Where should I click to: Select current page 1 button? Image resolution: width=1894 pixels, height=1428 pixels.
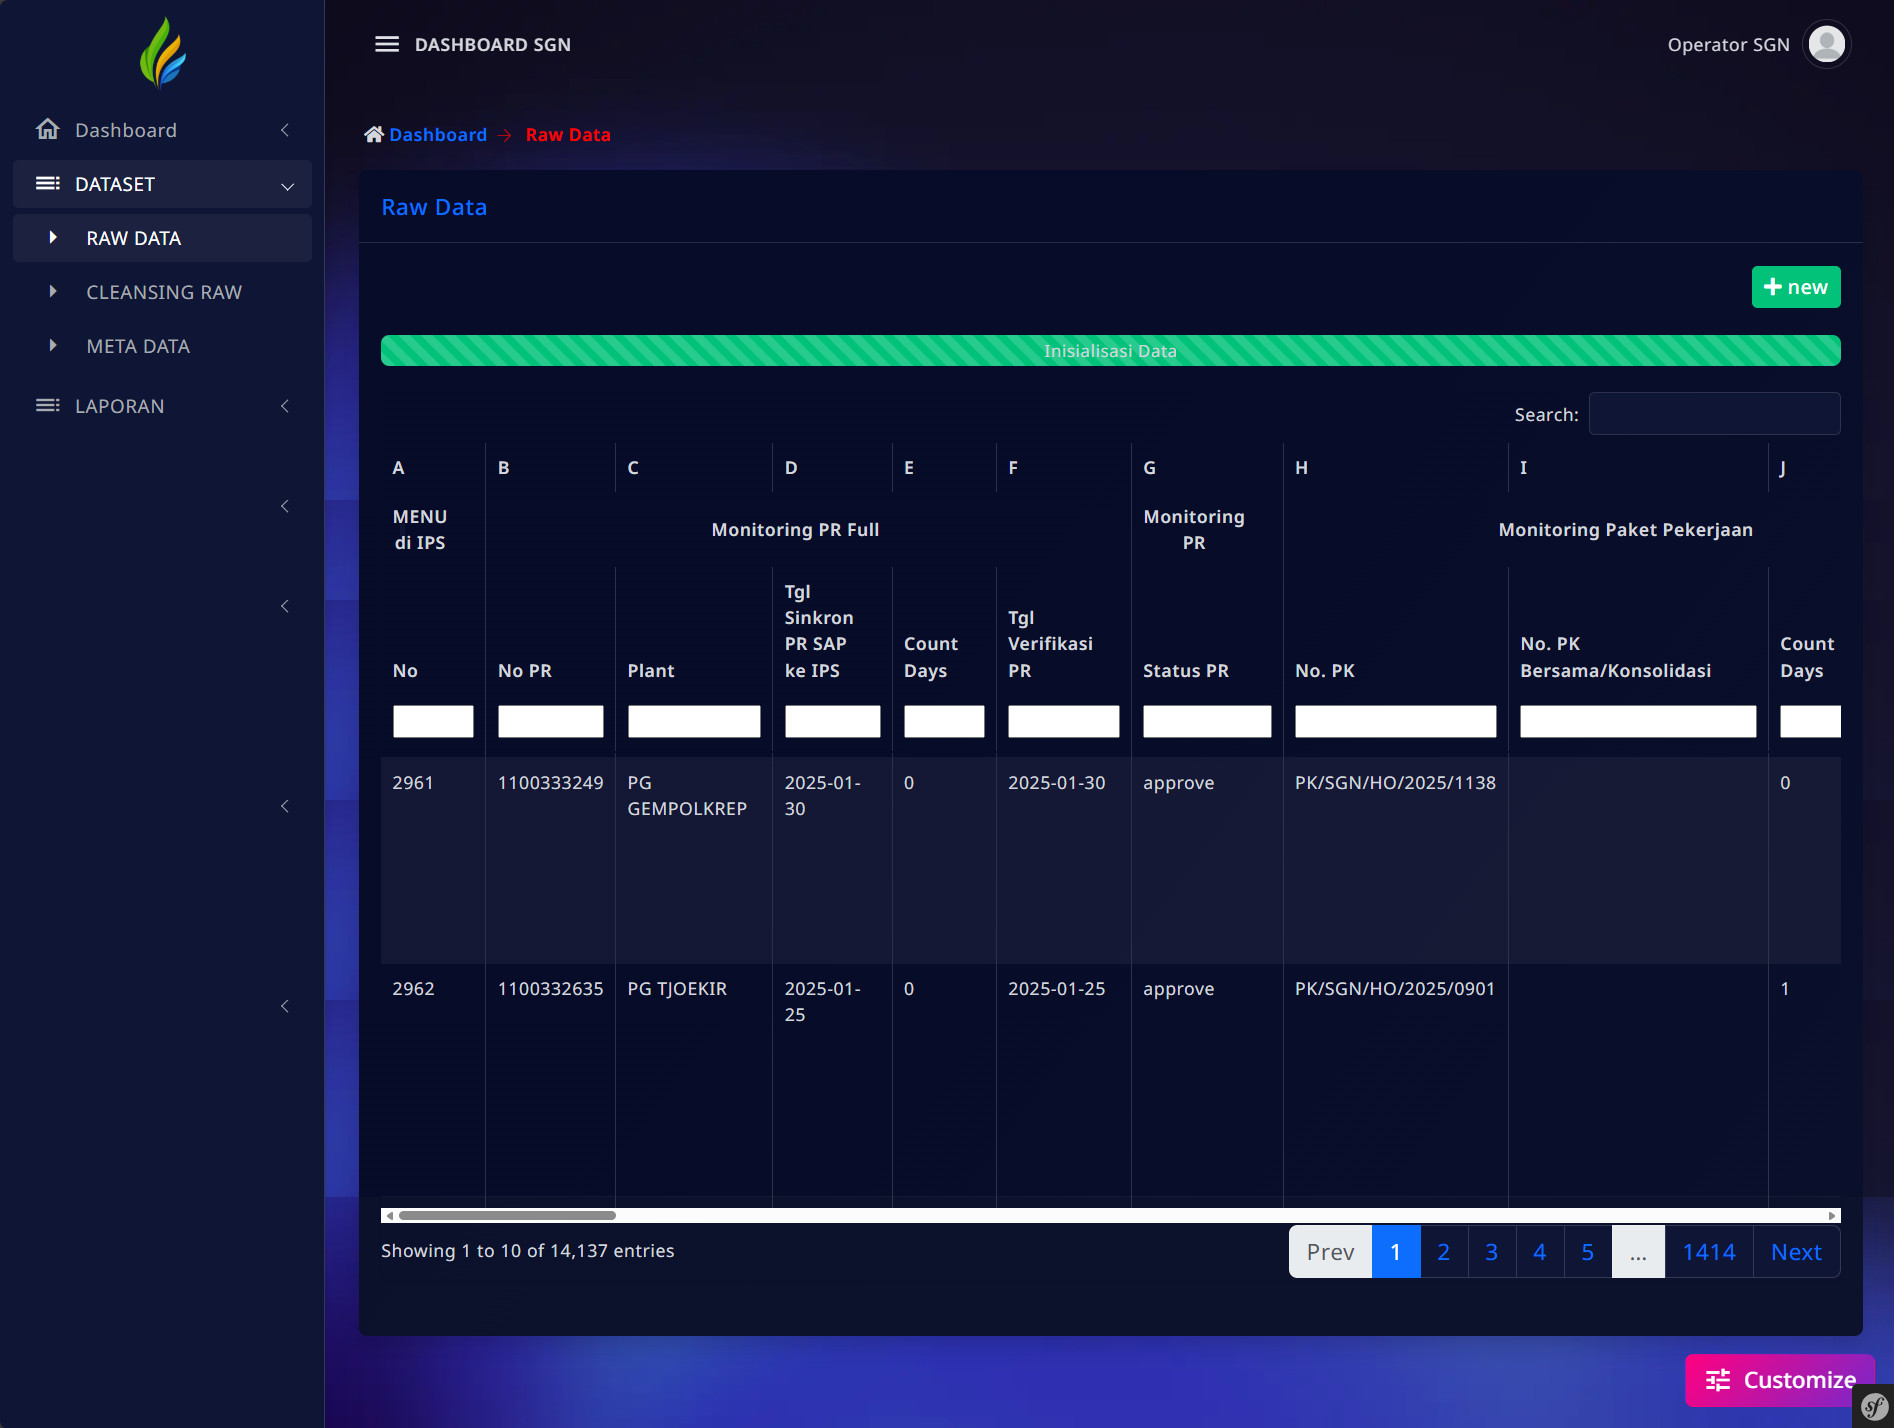pyautogui.click(x=1396, y=1252)
